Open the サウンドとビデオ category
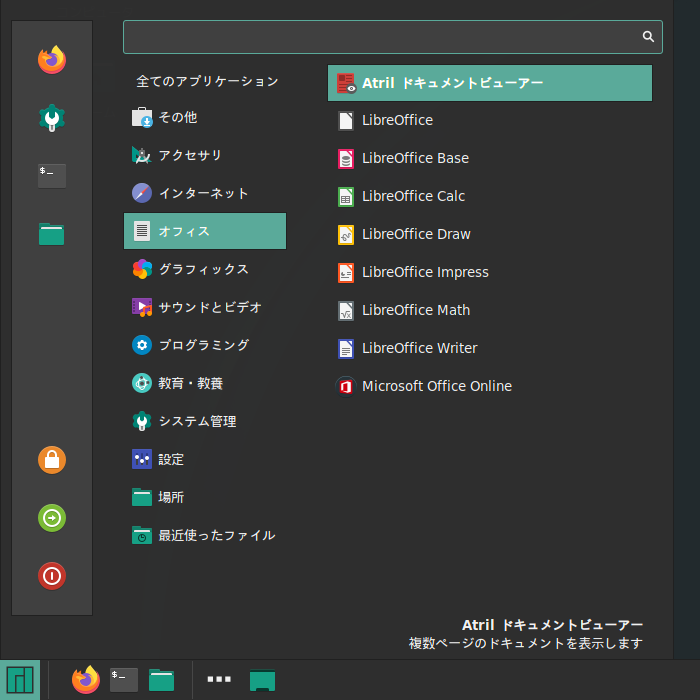This screenshot has width=700, height=700. pos(205,307)
